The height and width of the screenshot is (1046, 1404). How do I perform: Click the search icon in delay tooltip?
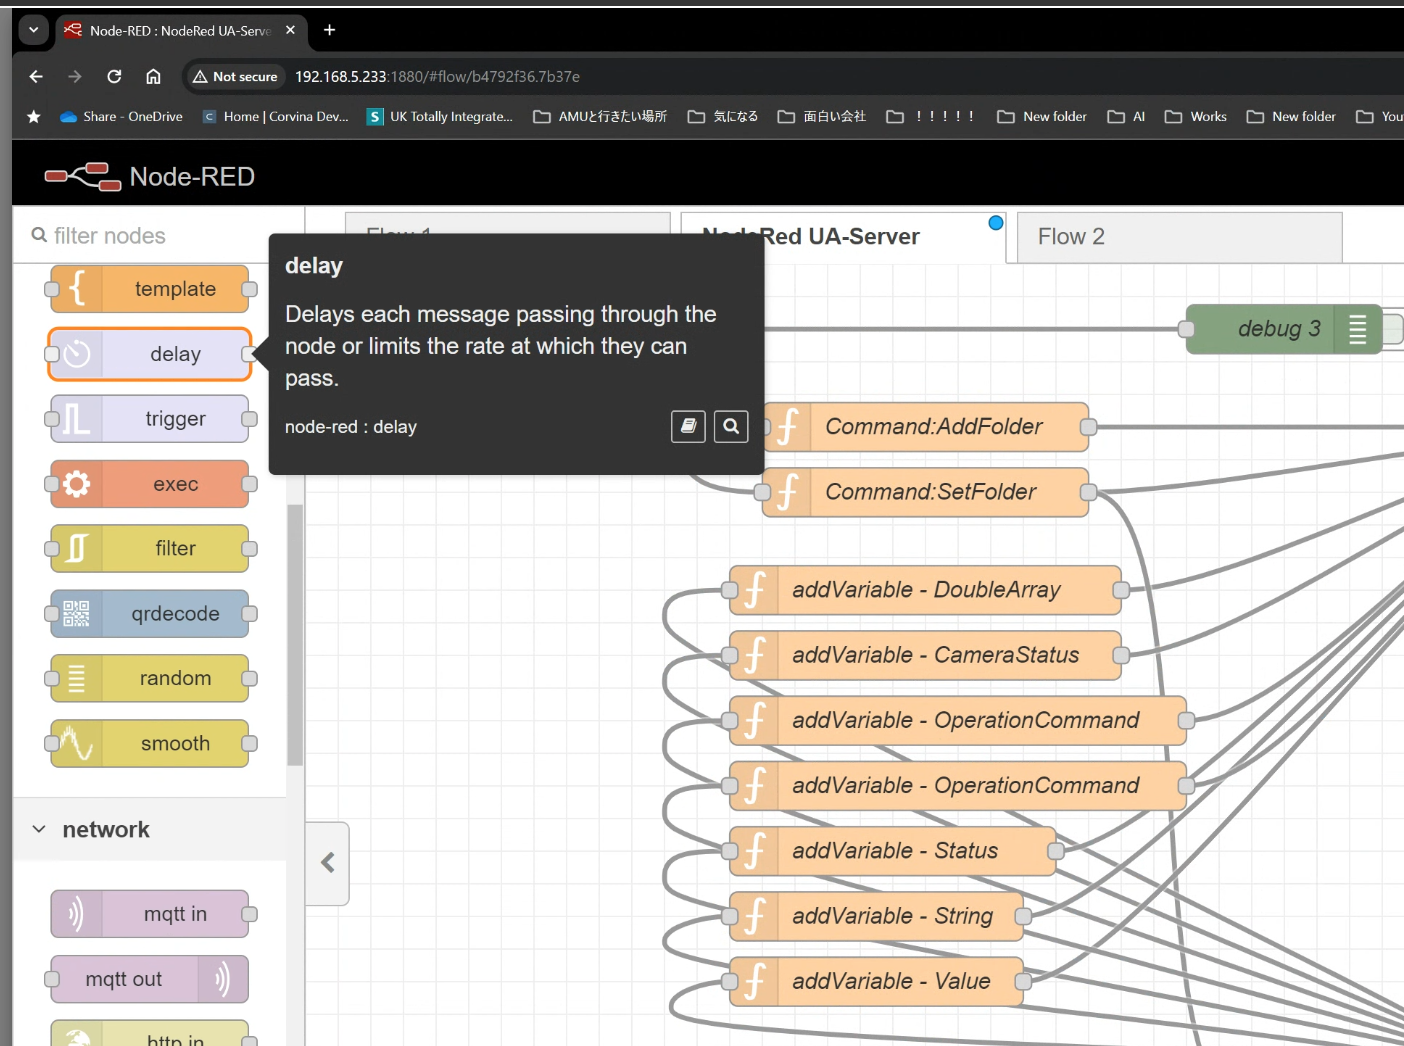731,427
